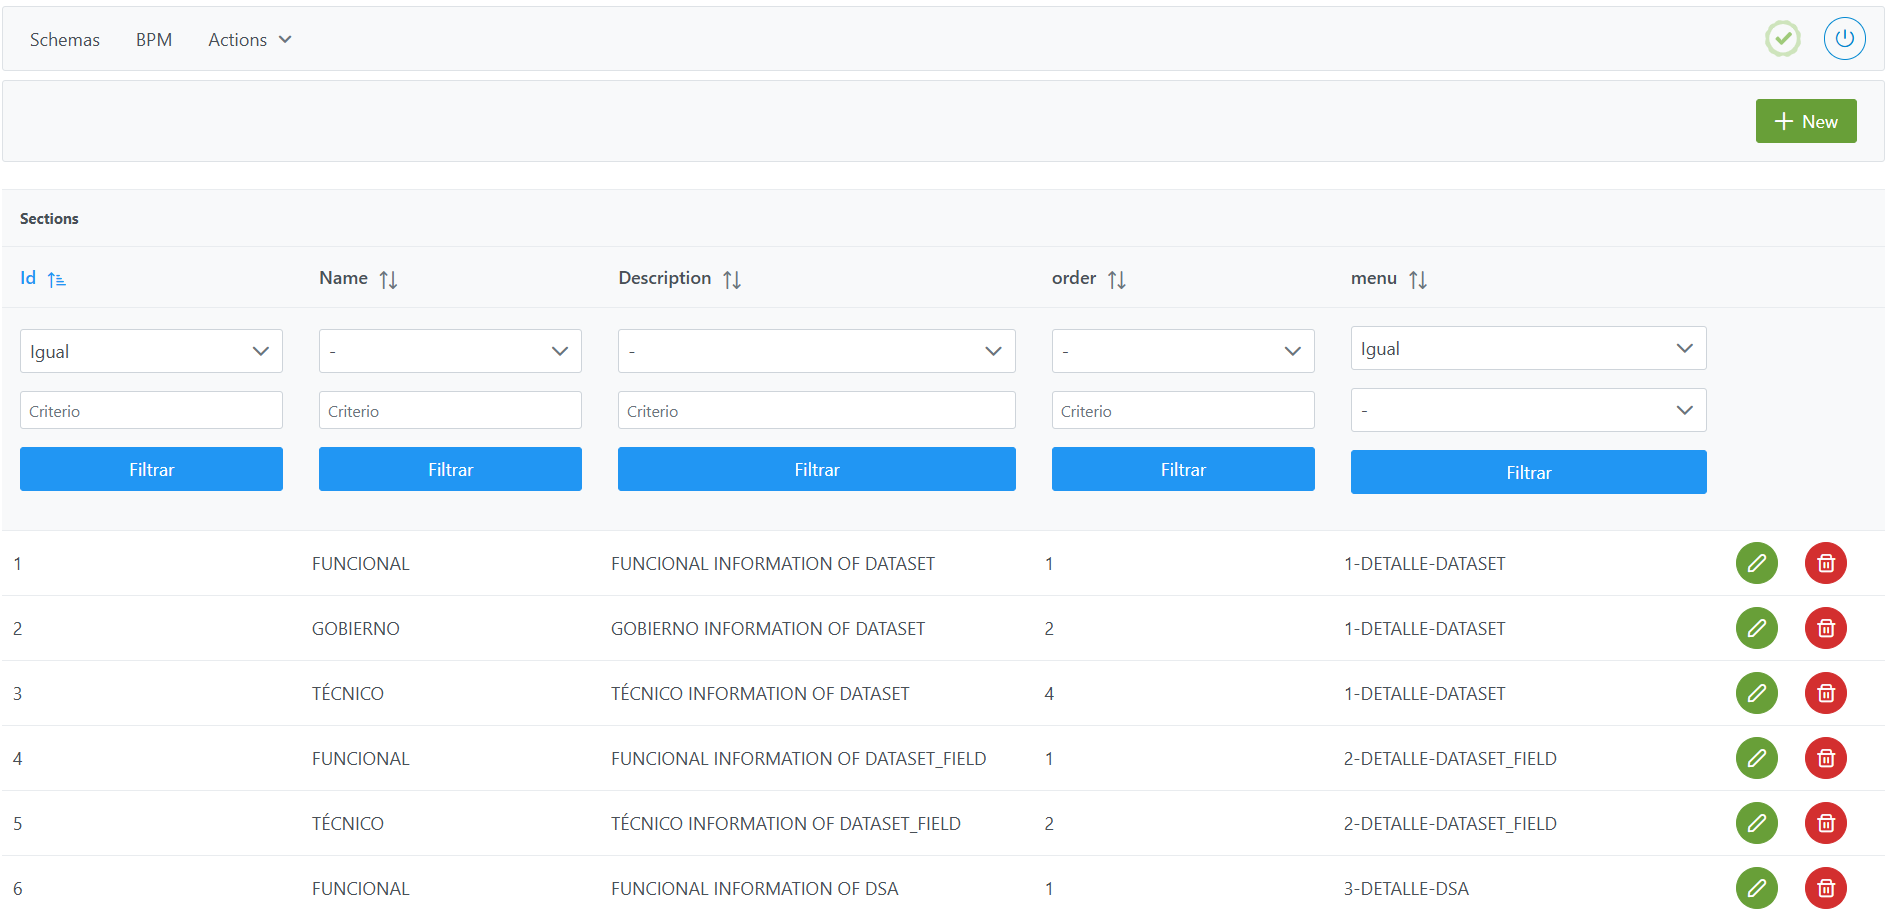Go to the Schemas menu item
1885x920 pixels.
click(65, 40)
